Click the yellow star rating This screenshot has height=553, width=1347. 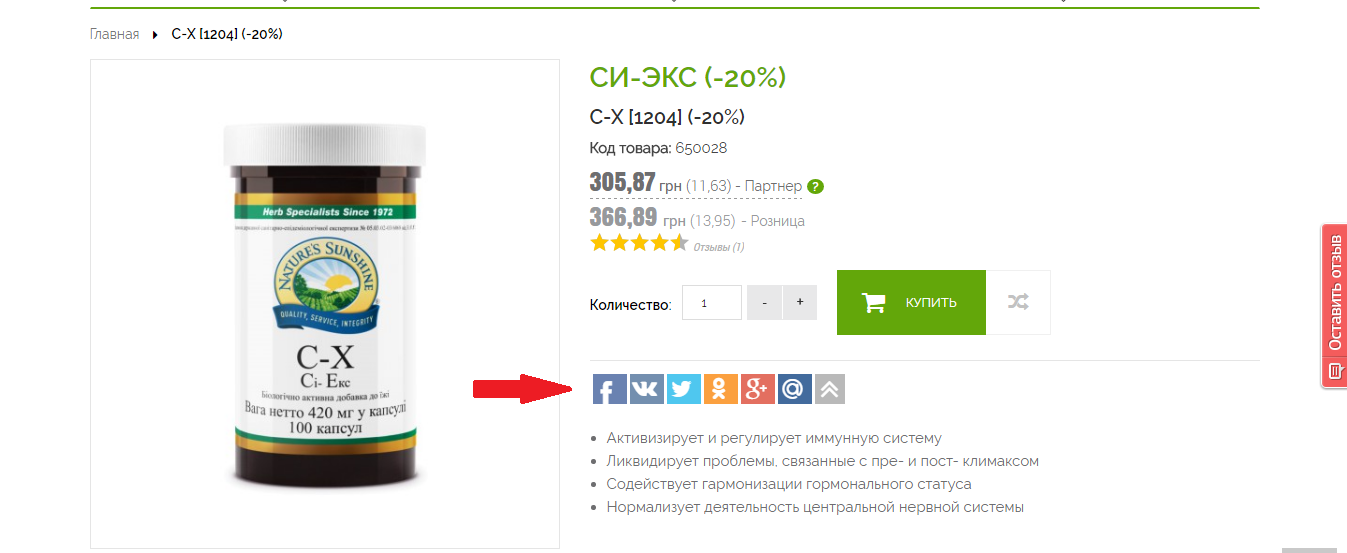638,243
